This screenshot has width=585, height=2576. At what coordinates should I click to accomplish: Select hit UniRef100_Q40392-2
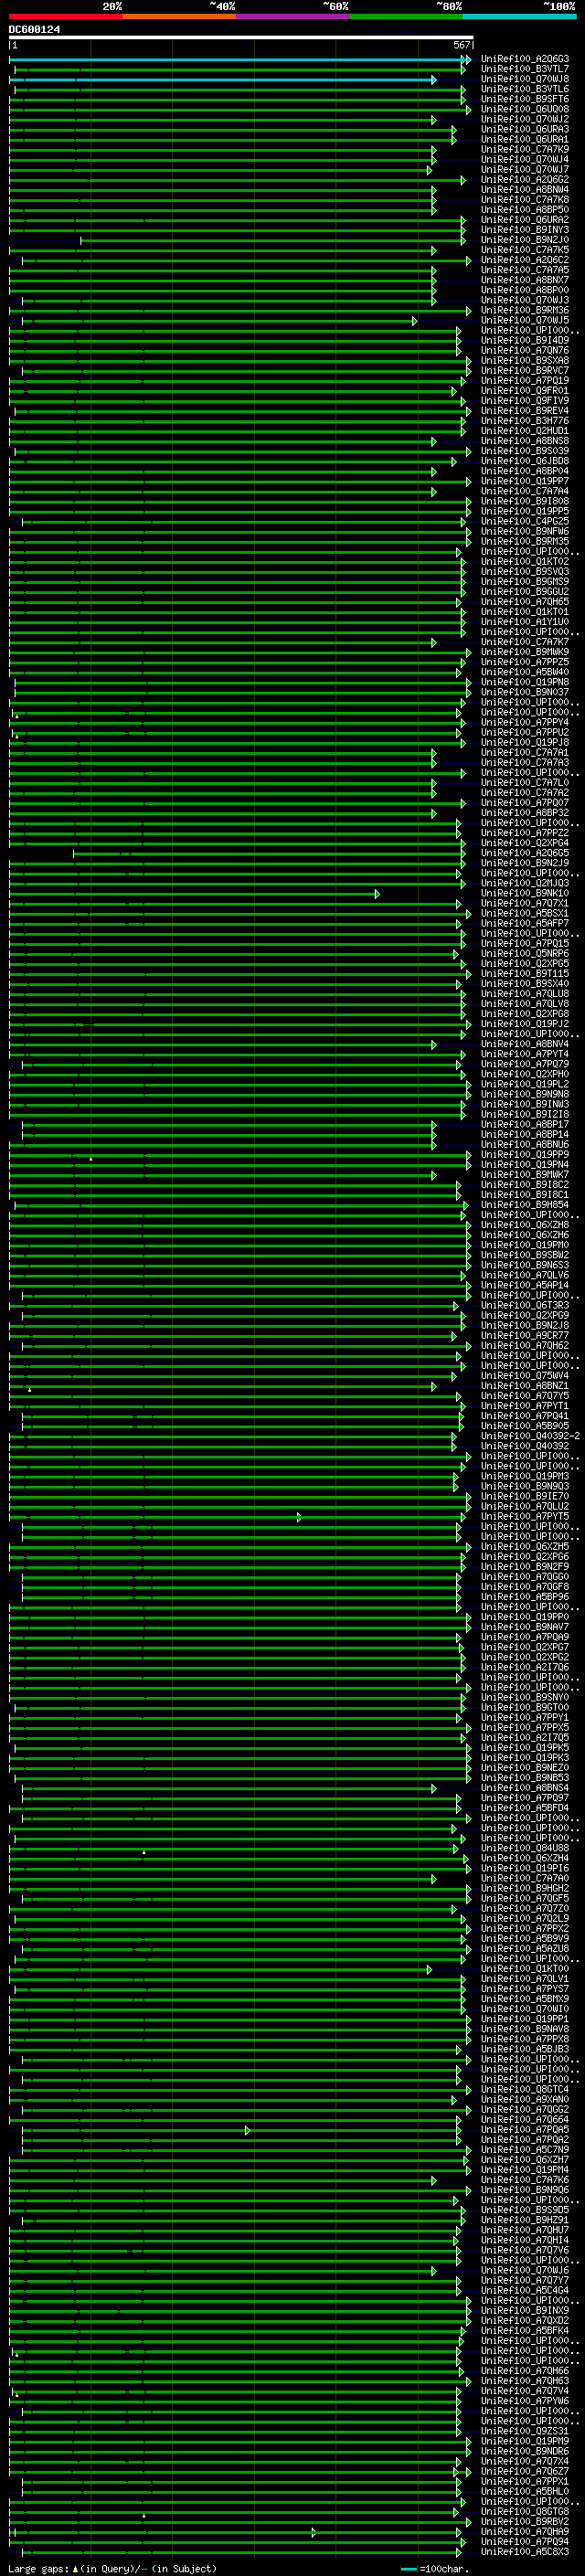click(531, 1436)
